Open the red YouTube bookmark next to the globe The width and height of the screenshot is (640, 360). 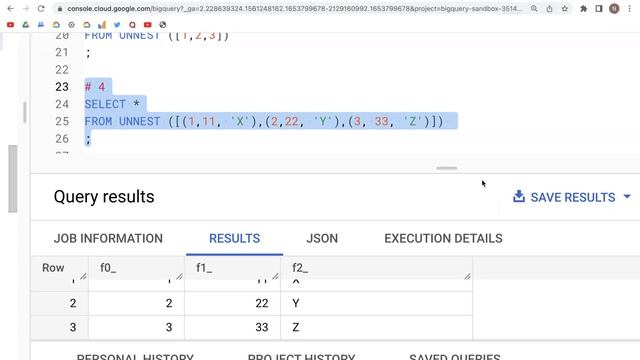pyautogui.click(x=148, y=25)
